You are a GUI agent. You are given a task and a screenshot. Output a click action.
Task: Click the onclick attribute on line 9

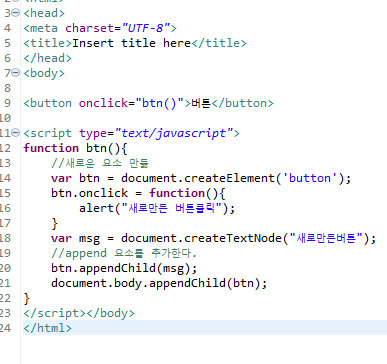tap(103, 103)
